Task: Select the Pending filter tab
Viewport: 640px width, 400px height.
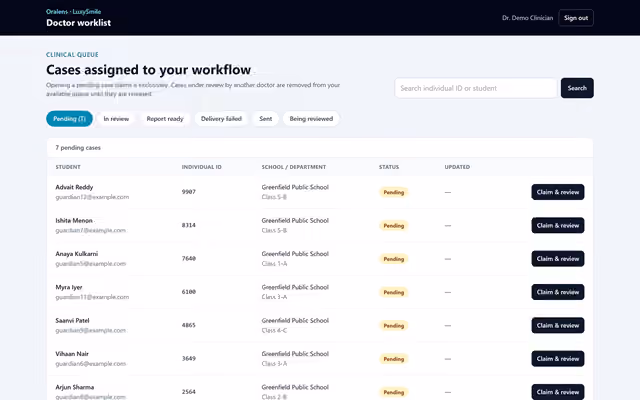Action: (x=69, y=119)
